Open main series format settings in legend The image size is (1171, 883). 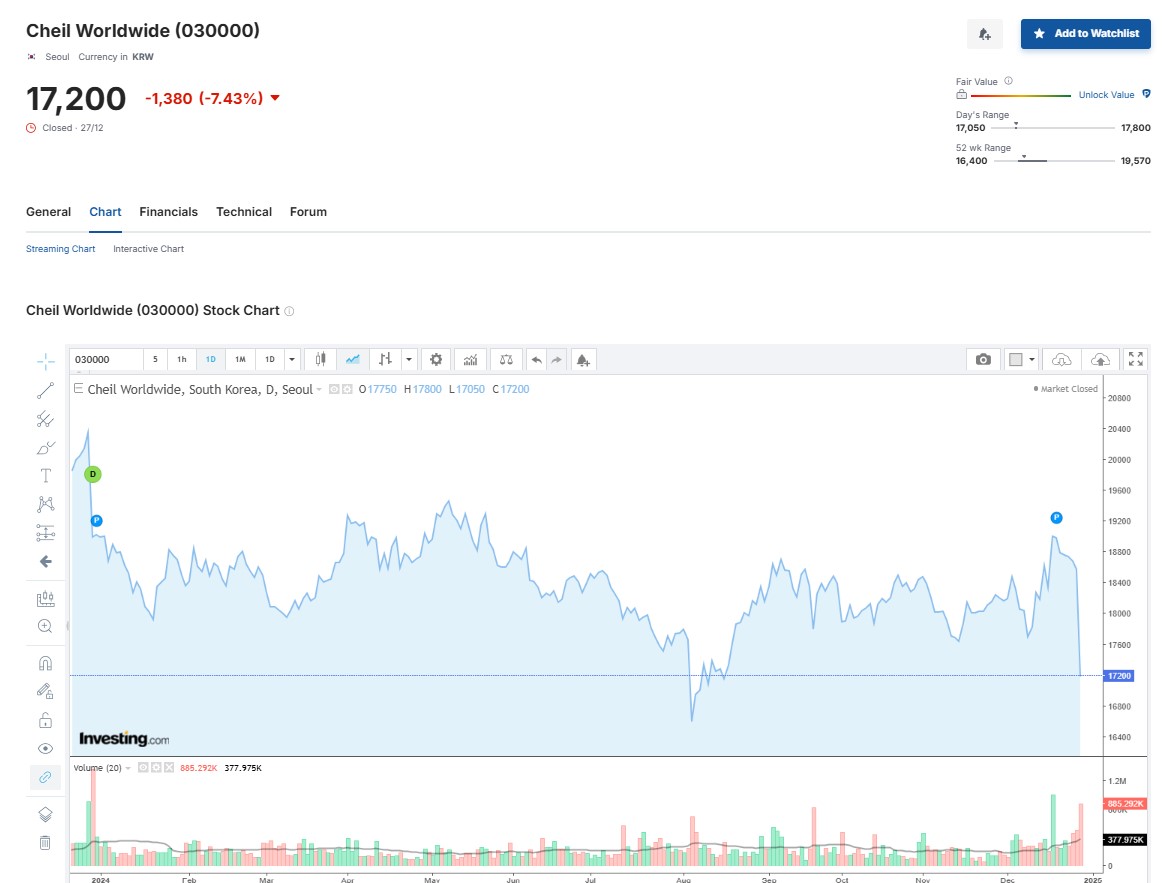point(347,389)
